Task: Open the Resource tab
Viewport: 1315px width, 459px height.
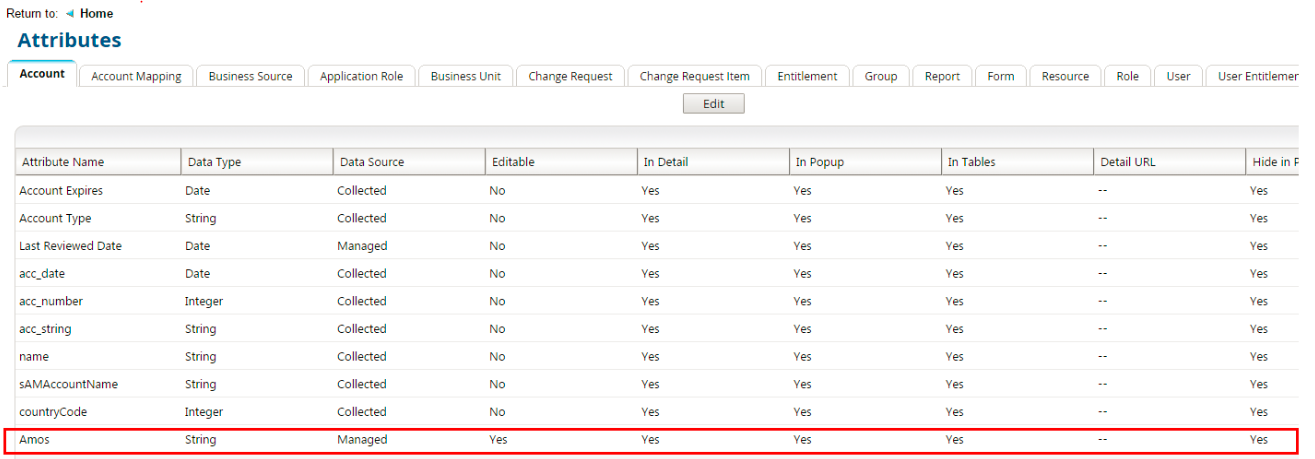Action: click(1065, 76)
